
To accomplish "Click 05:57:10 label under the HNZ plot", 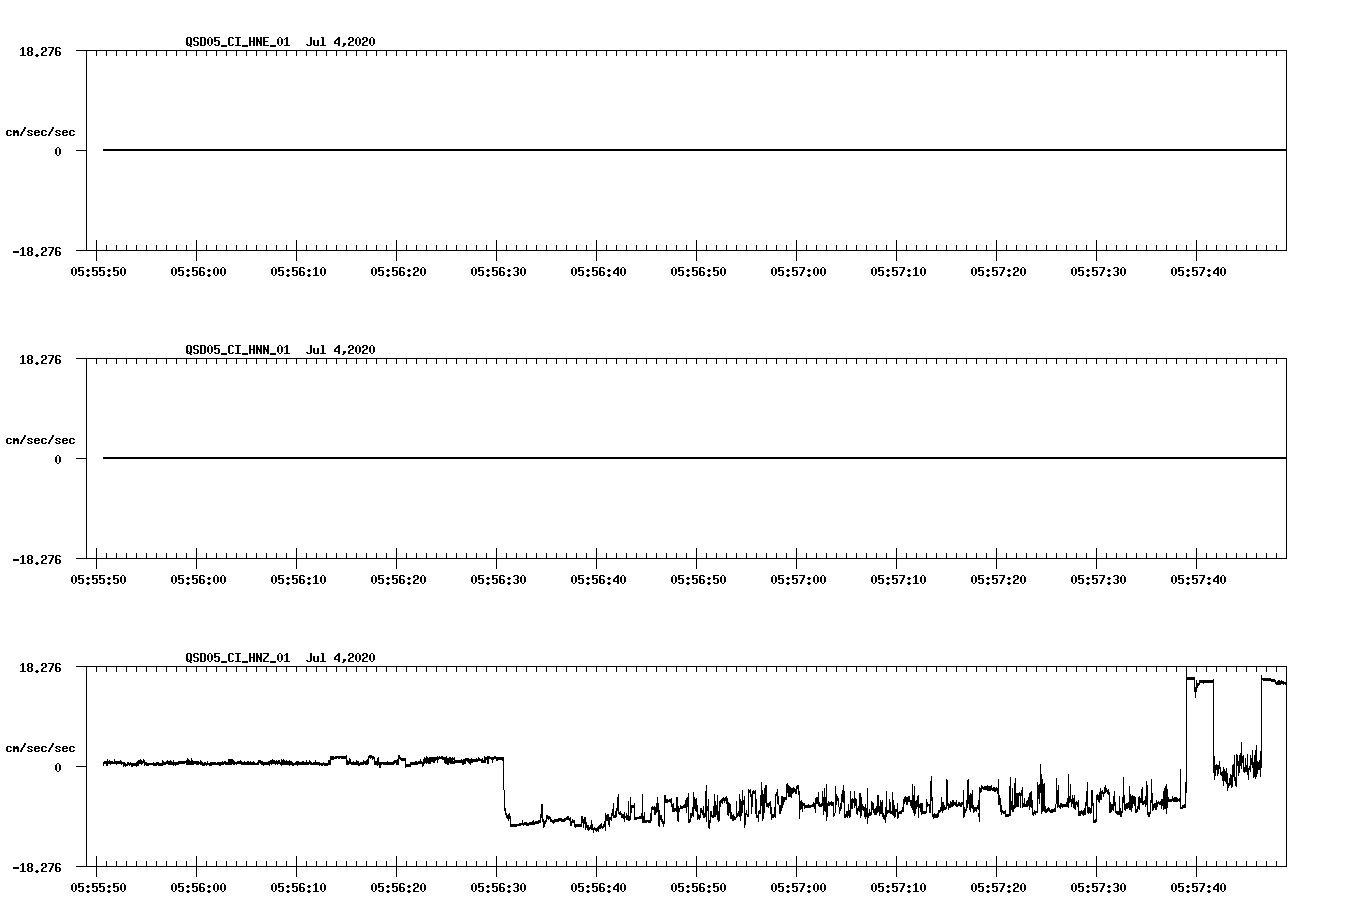I will click(x=898, y=887).
